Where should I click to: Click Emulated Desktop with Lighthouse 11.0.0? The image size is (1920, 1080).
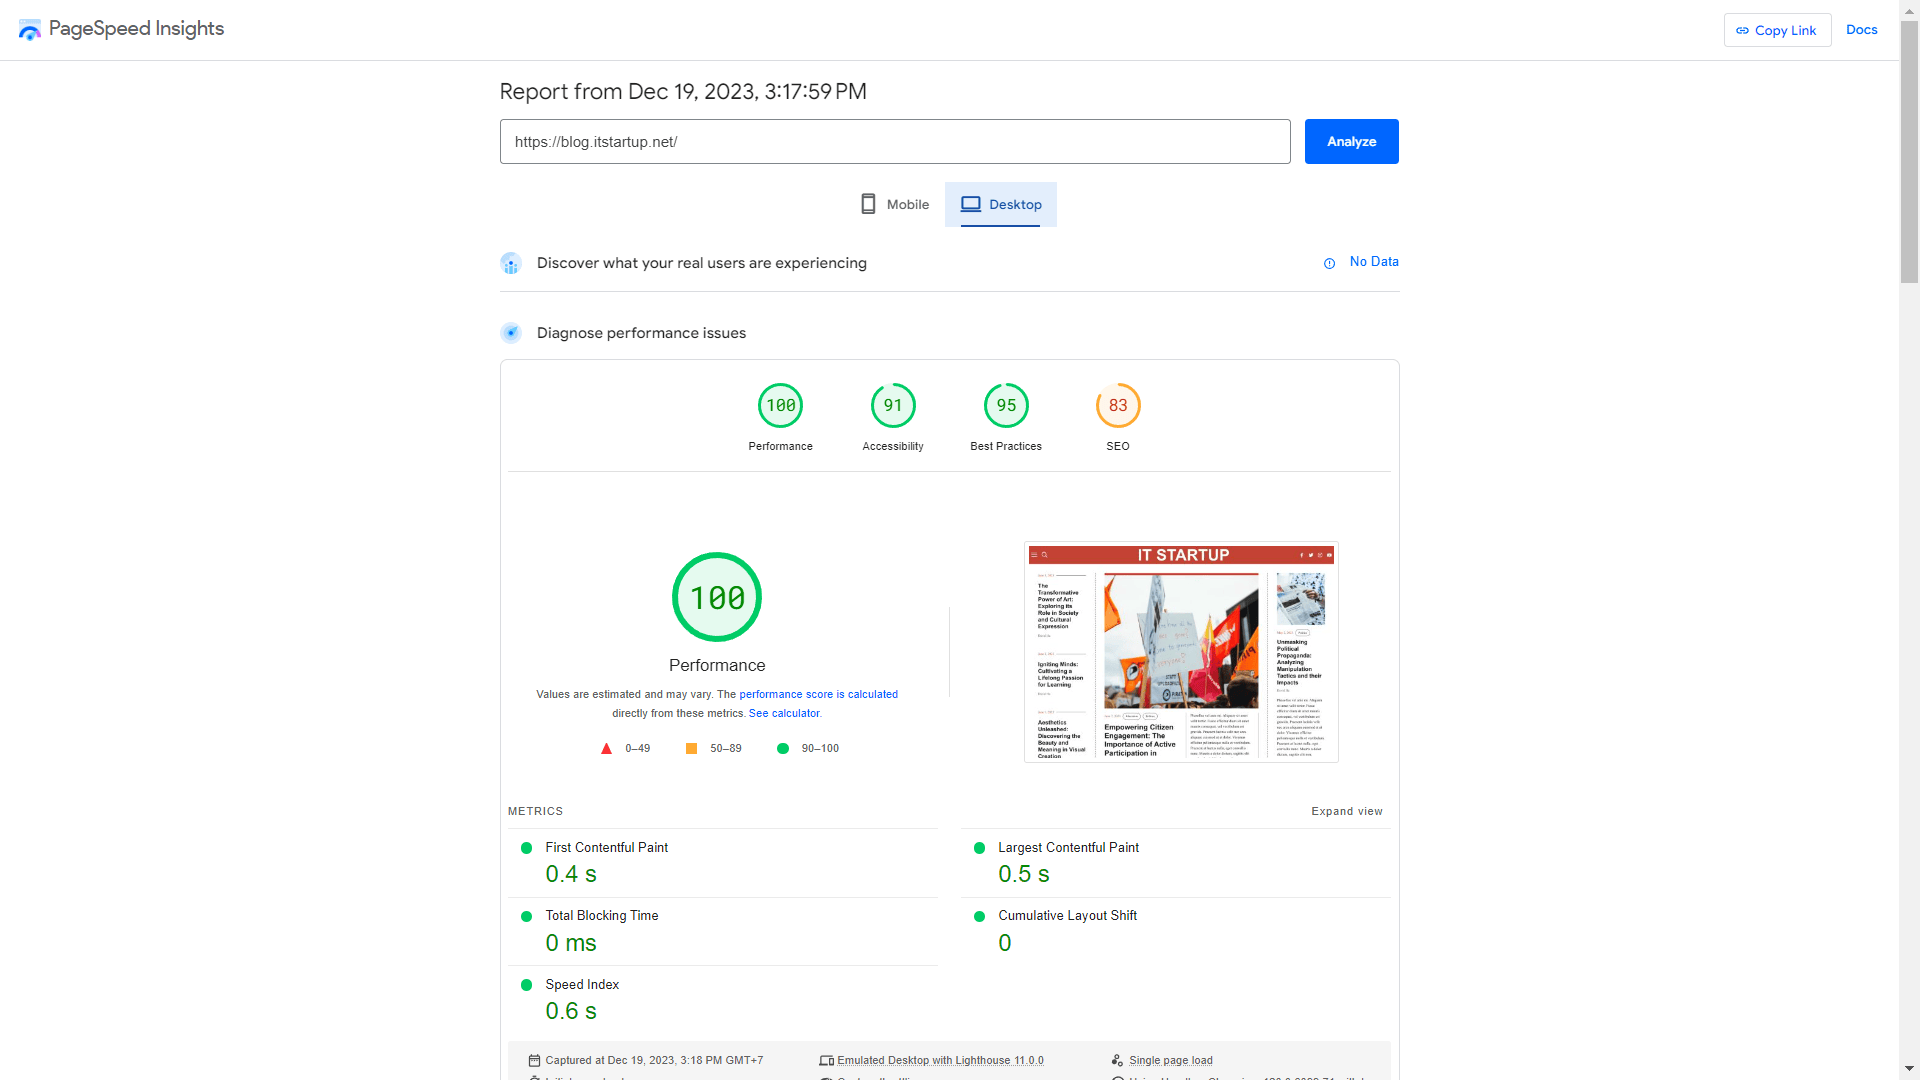pyautogui.click(x=940, y=1060)
